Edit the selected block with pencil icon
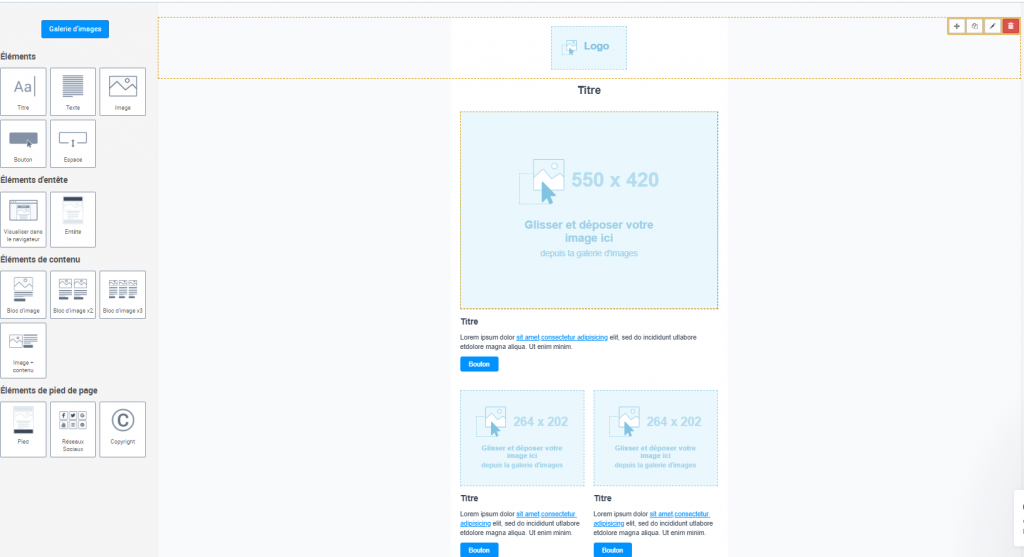Screen dimensions: 1024x557 point(993,26)
